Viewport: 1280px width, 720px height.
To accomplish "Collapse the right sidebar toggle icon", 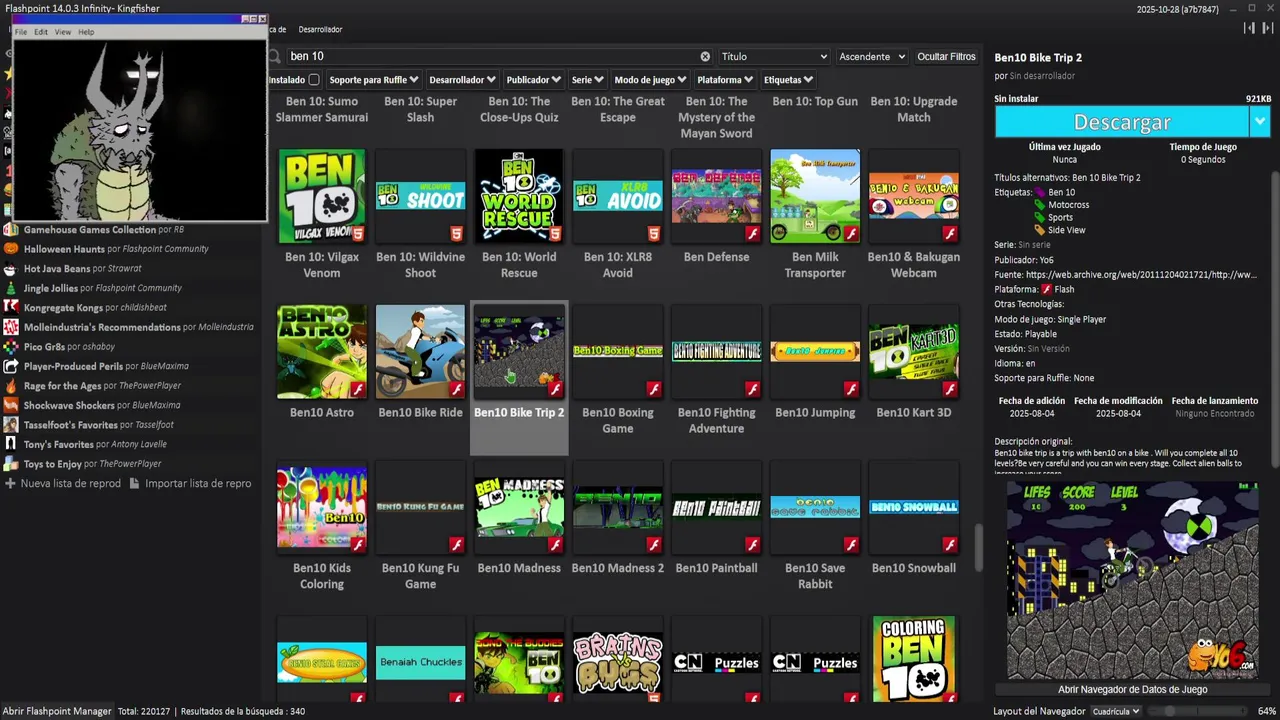I will coord(1267,28).
